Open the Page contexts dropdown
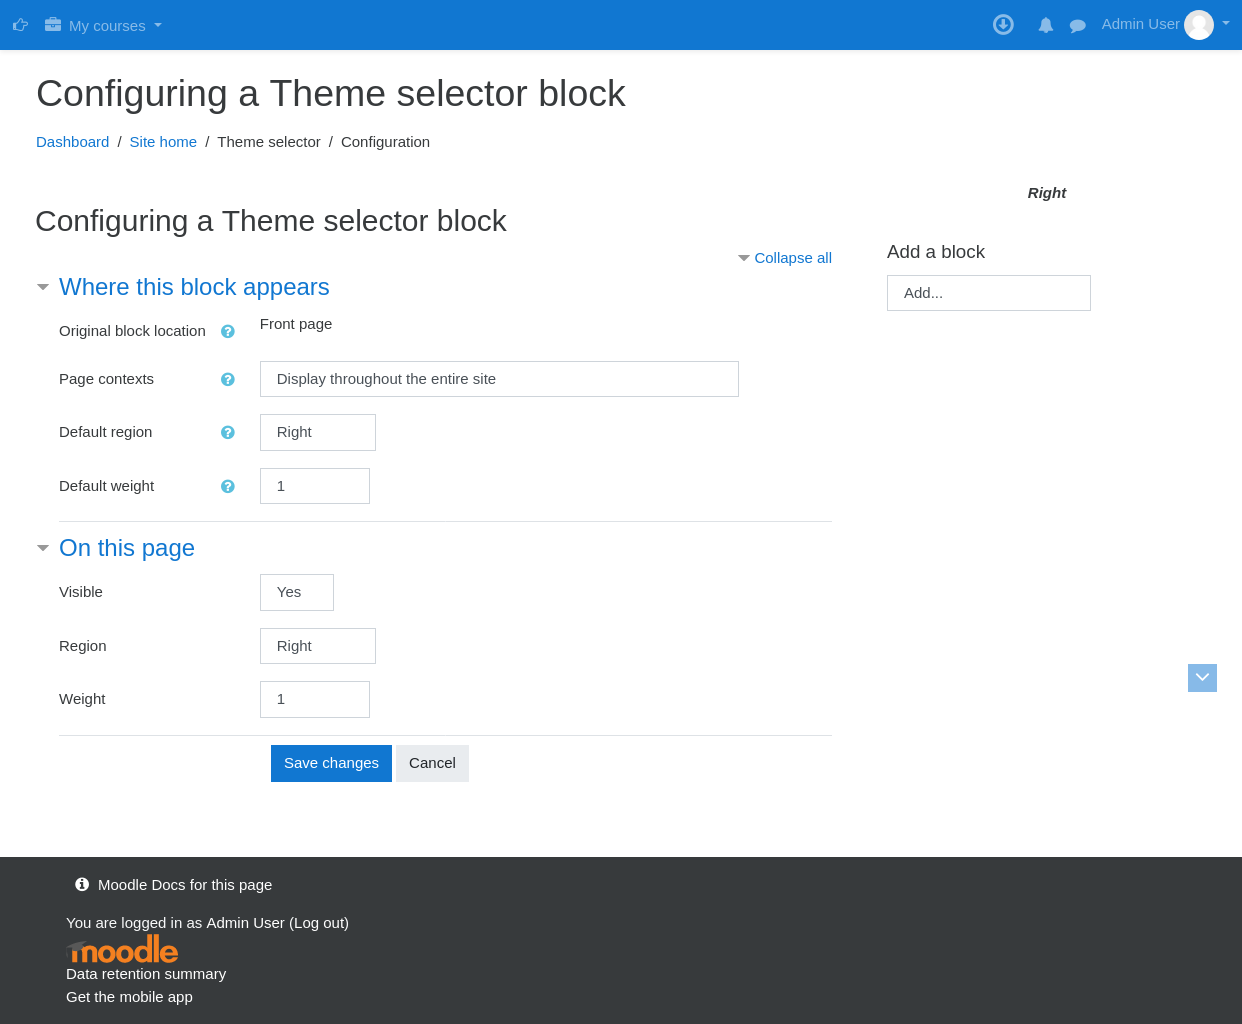The height and width of the screenshot is (1024, 1242). coord(499,379)
